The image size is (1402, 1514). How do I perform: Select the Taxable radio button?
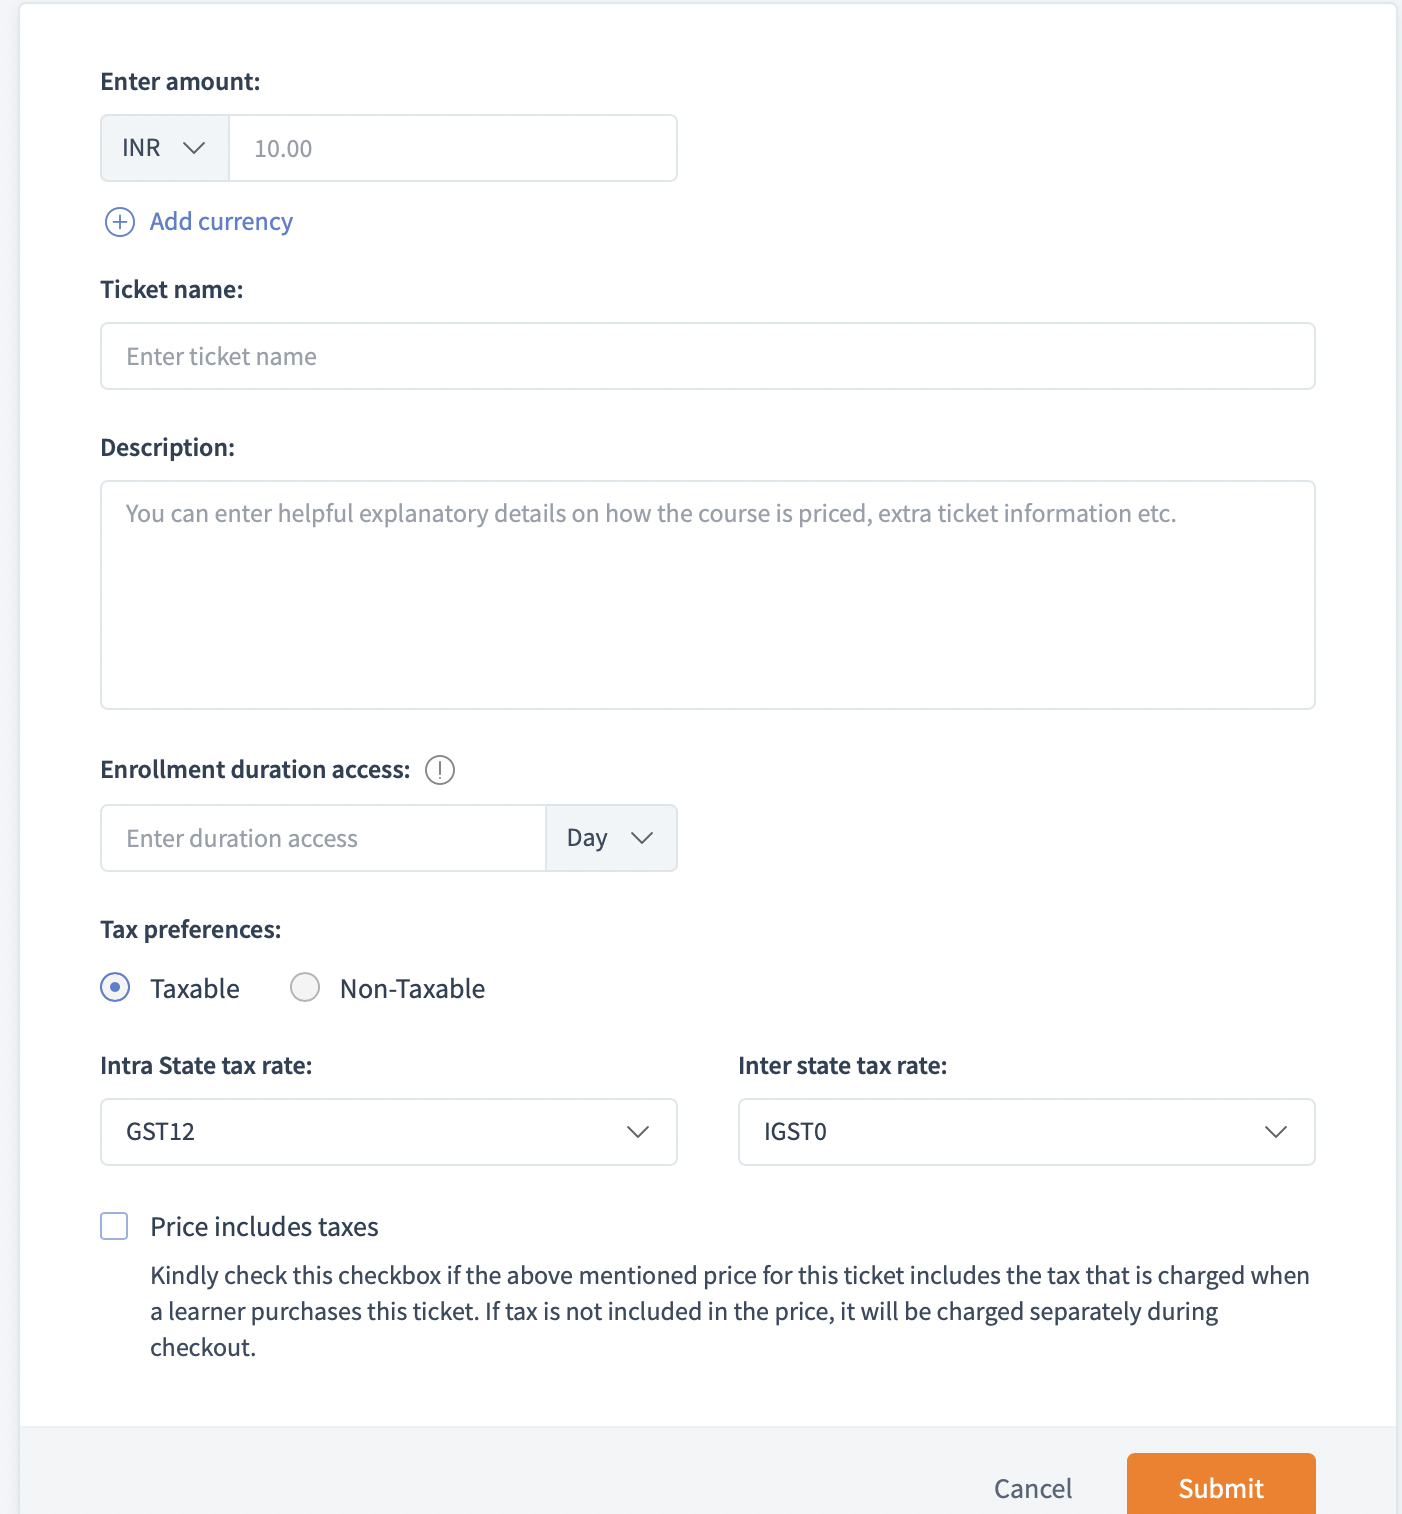coord(115,988)
